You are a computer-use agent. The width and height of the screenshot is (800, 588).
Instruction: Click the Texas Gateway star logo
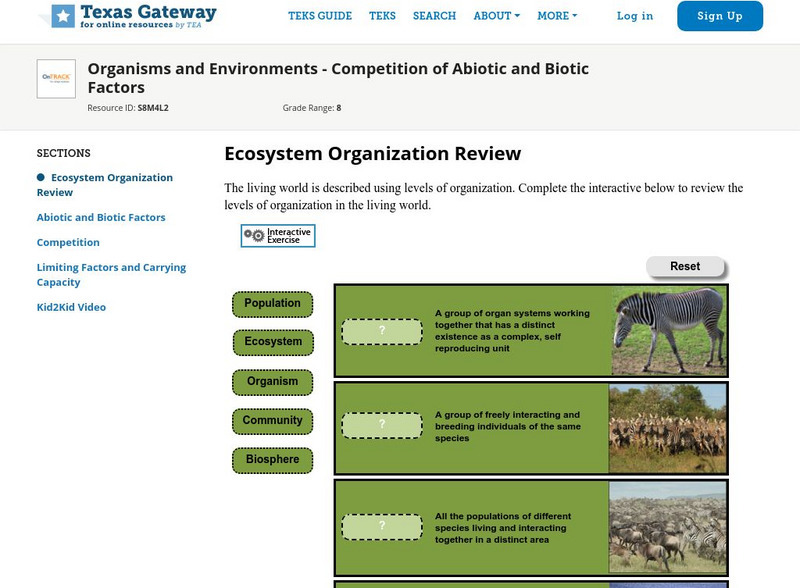coord(62,15)
